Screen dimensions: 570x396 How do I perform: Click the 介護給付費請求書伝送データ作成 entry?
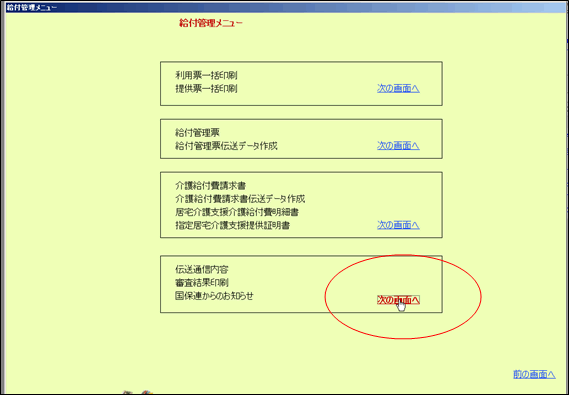tap(240, 199)
